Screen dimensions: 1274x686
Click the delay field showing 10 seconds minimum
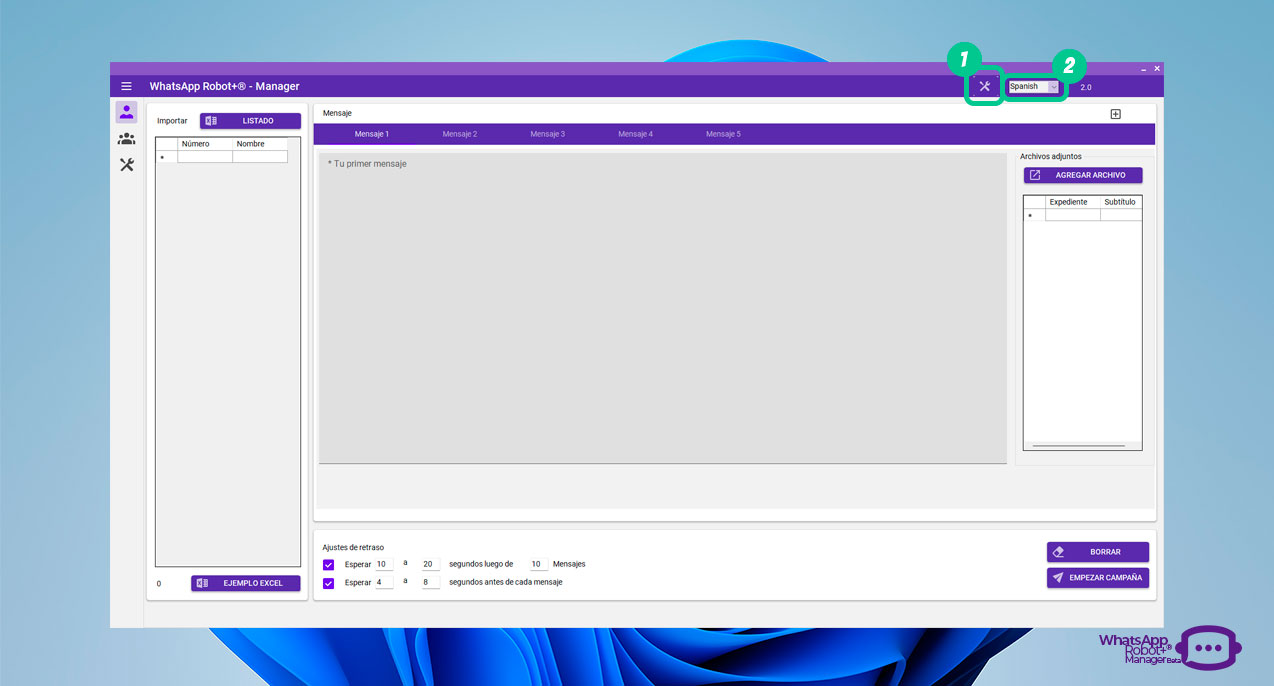pyautogui.click(x=384, y=564)
